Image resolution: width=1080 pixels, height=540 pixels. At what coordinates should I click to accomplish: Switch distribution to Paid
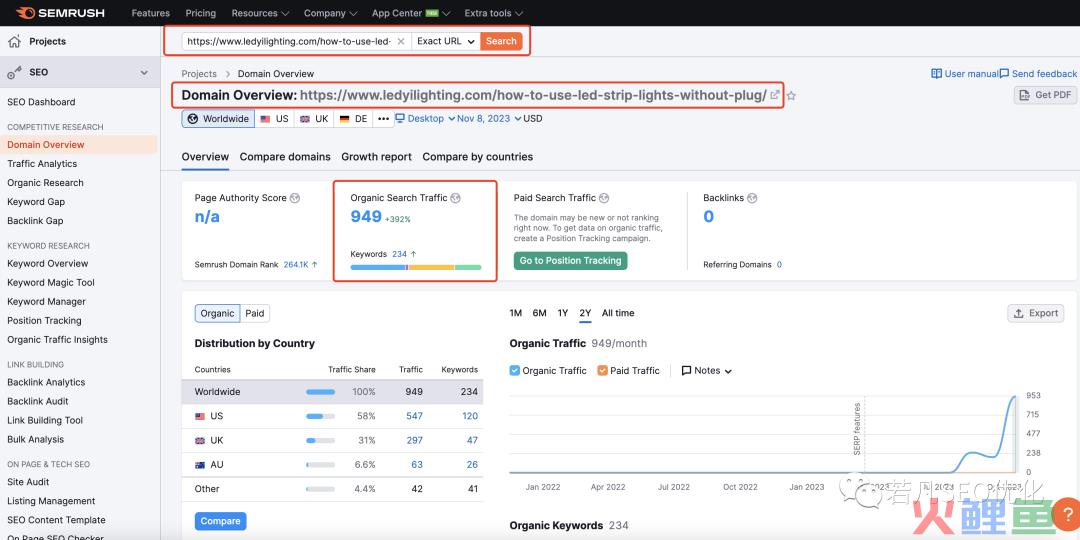click(255, 313)
